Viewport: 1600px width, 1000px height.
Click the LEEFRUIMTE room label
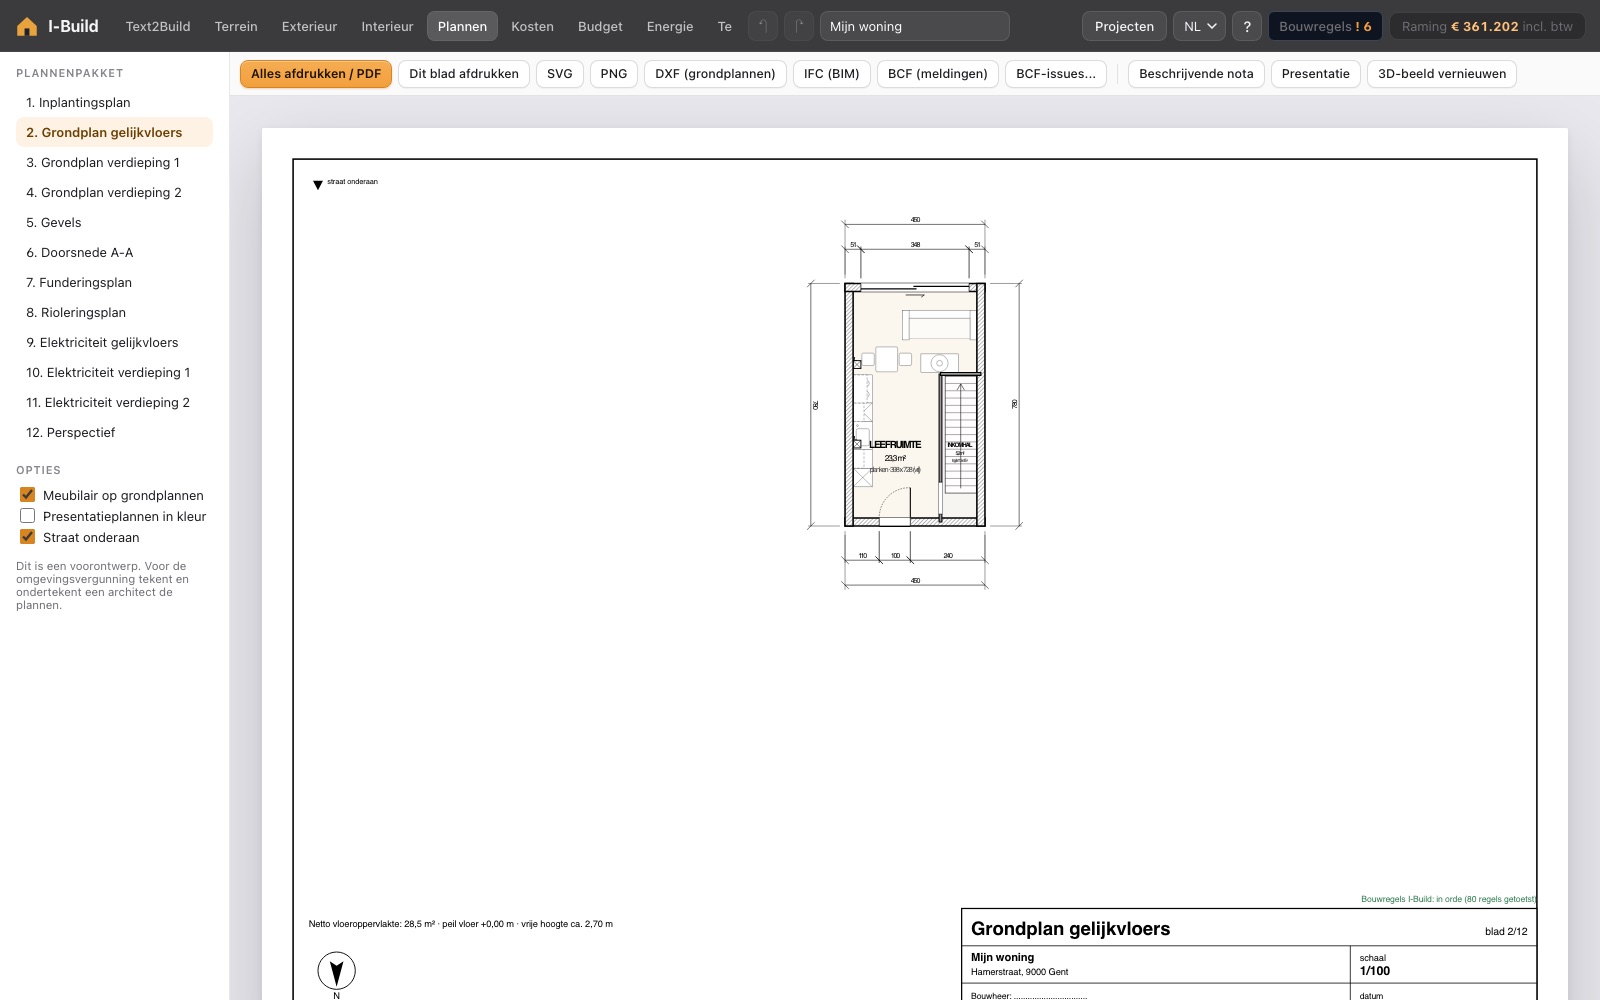(x=895, y=444)
